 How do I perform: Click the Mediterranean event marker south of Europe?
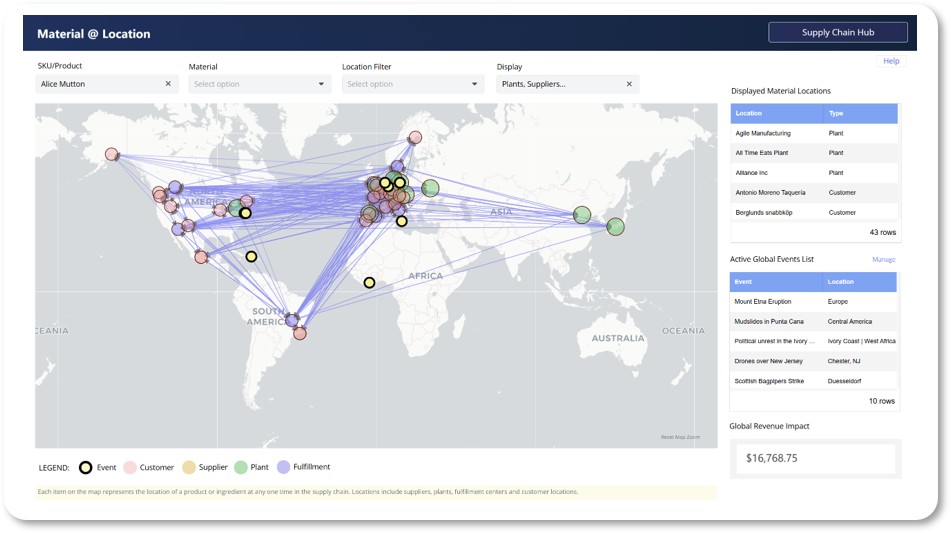[402, 221]
